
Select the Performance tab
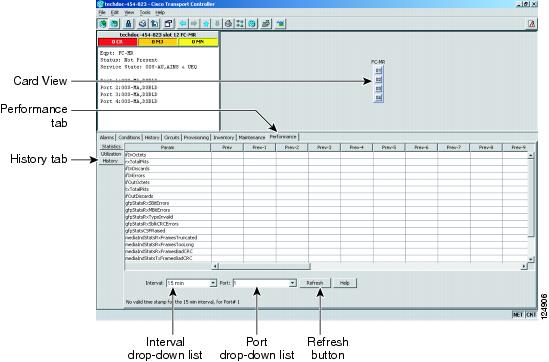(283, 137)
